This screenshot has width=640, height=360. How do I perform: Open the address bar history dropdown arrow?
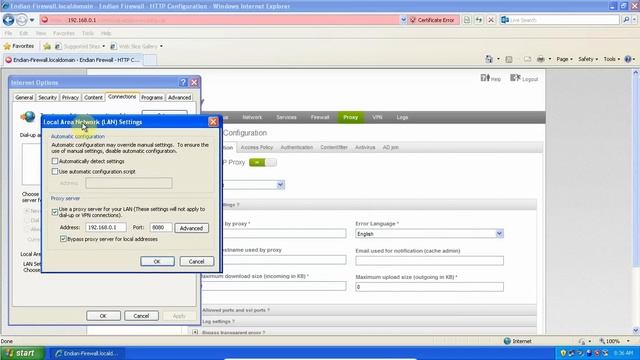coord(403,20)
